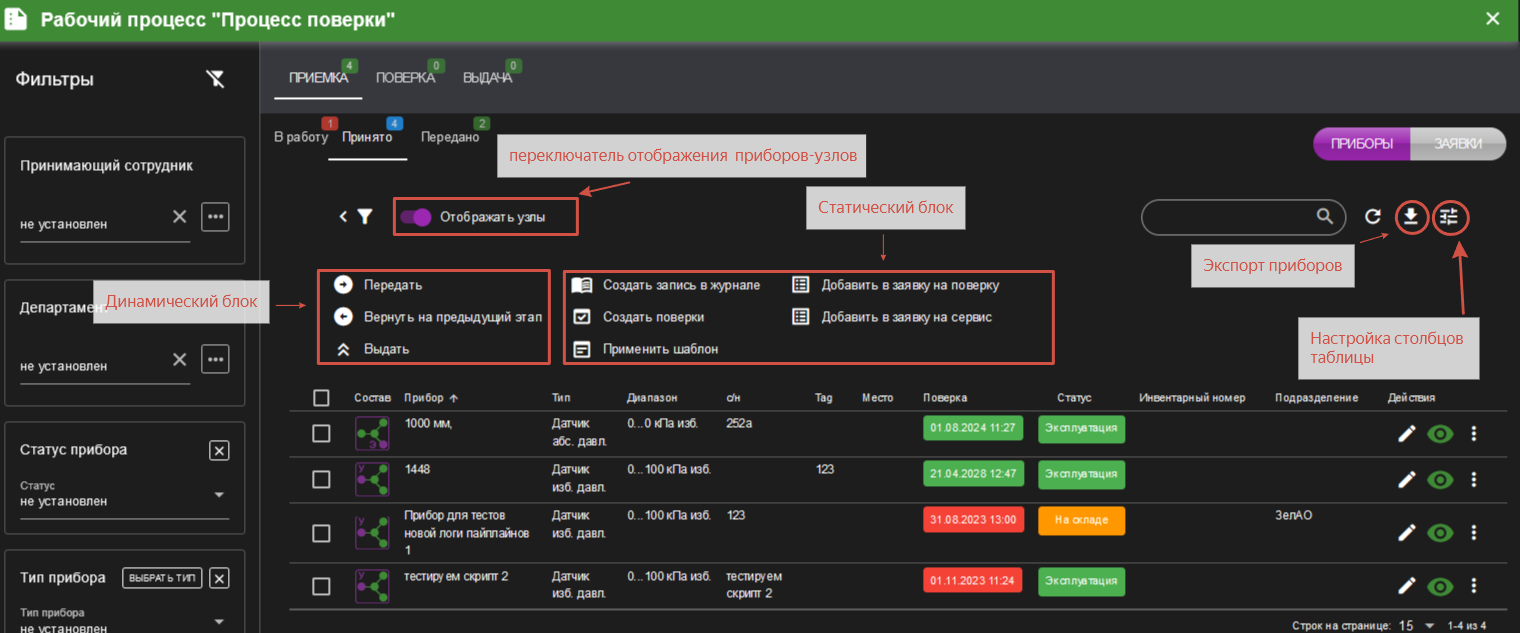Screen dimensions: 1520x633
Task: Open table column settings
Action: 1450,216
